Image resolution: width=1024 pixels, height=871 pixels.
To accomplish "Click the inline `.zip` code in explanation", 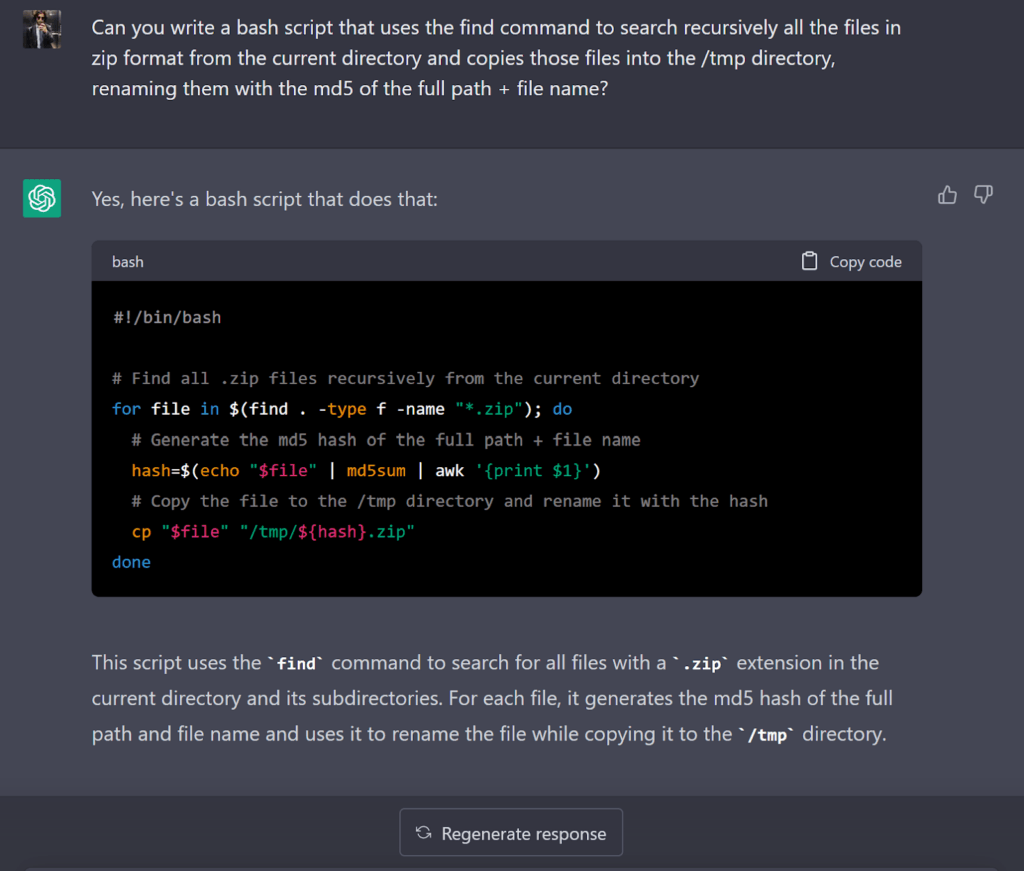I will 701,664.
